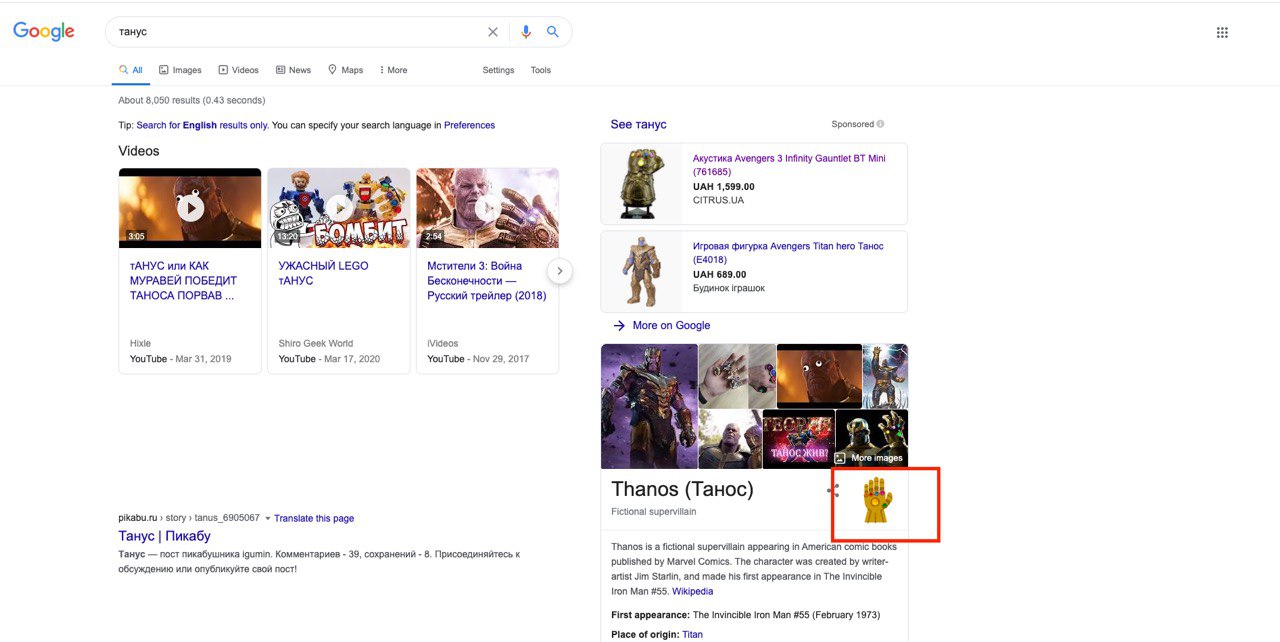
Task: Open the Thanos face close-up image
Action: pyautogui.click(x=730, y=439)
